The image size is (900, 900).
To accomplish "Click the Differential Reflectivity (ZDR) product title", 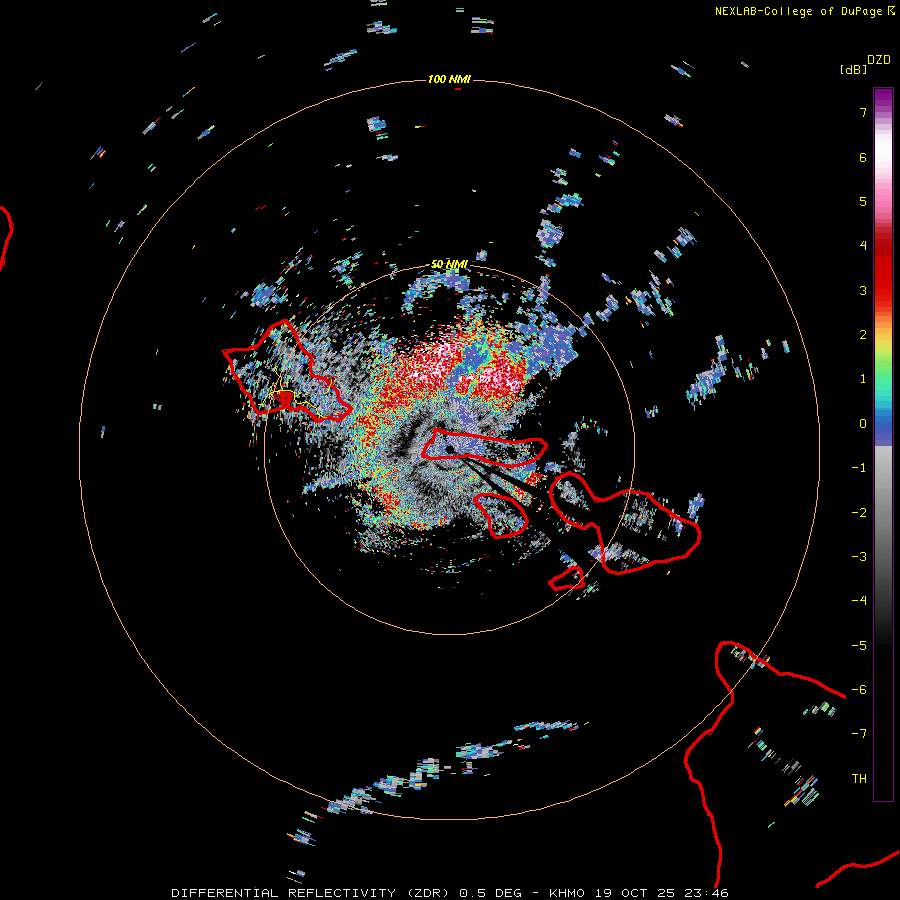I will point(311,893).
